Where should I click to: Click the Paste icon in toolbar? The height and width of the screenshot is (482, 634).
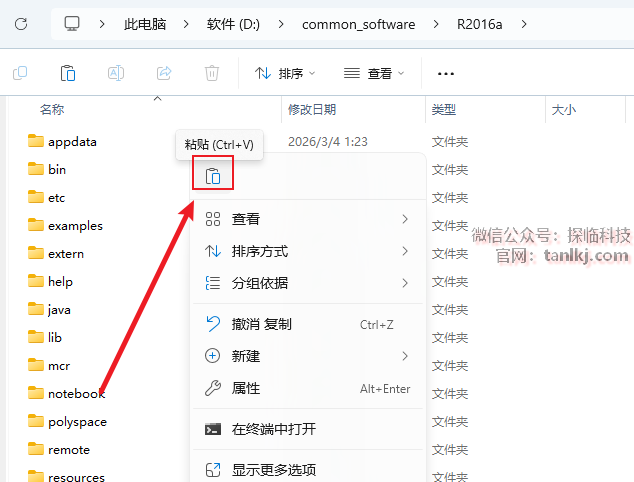[68, 73]
